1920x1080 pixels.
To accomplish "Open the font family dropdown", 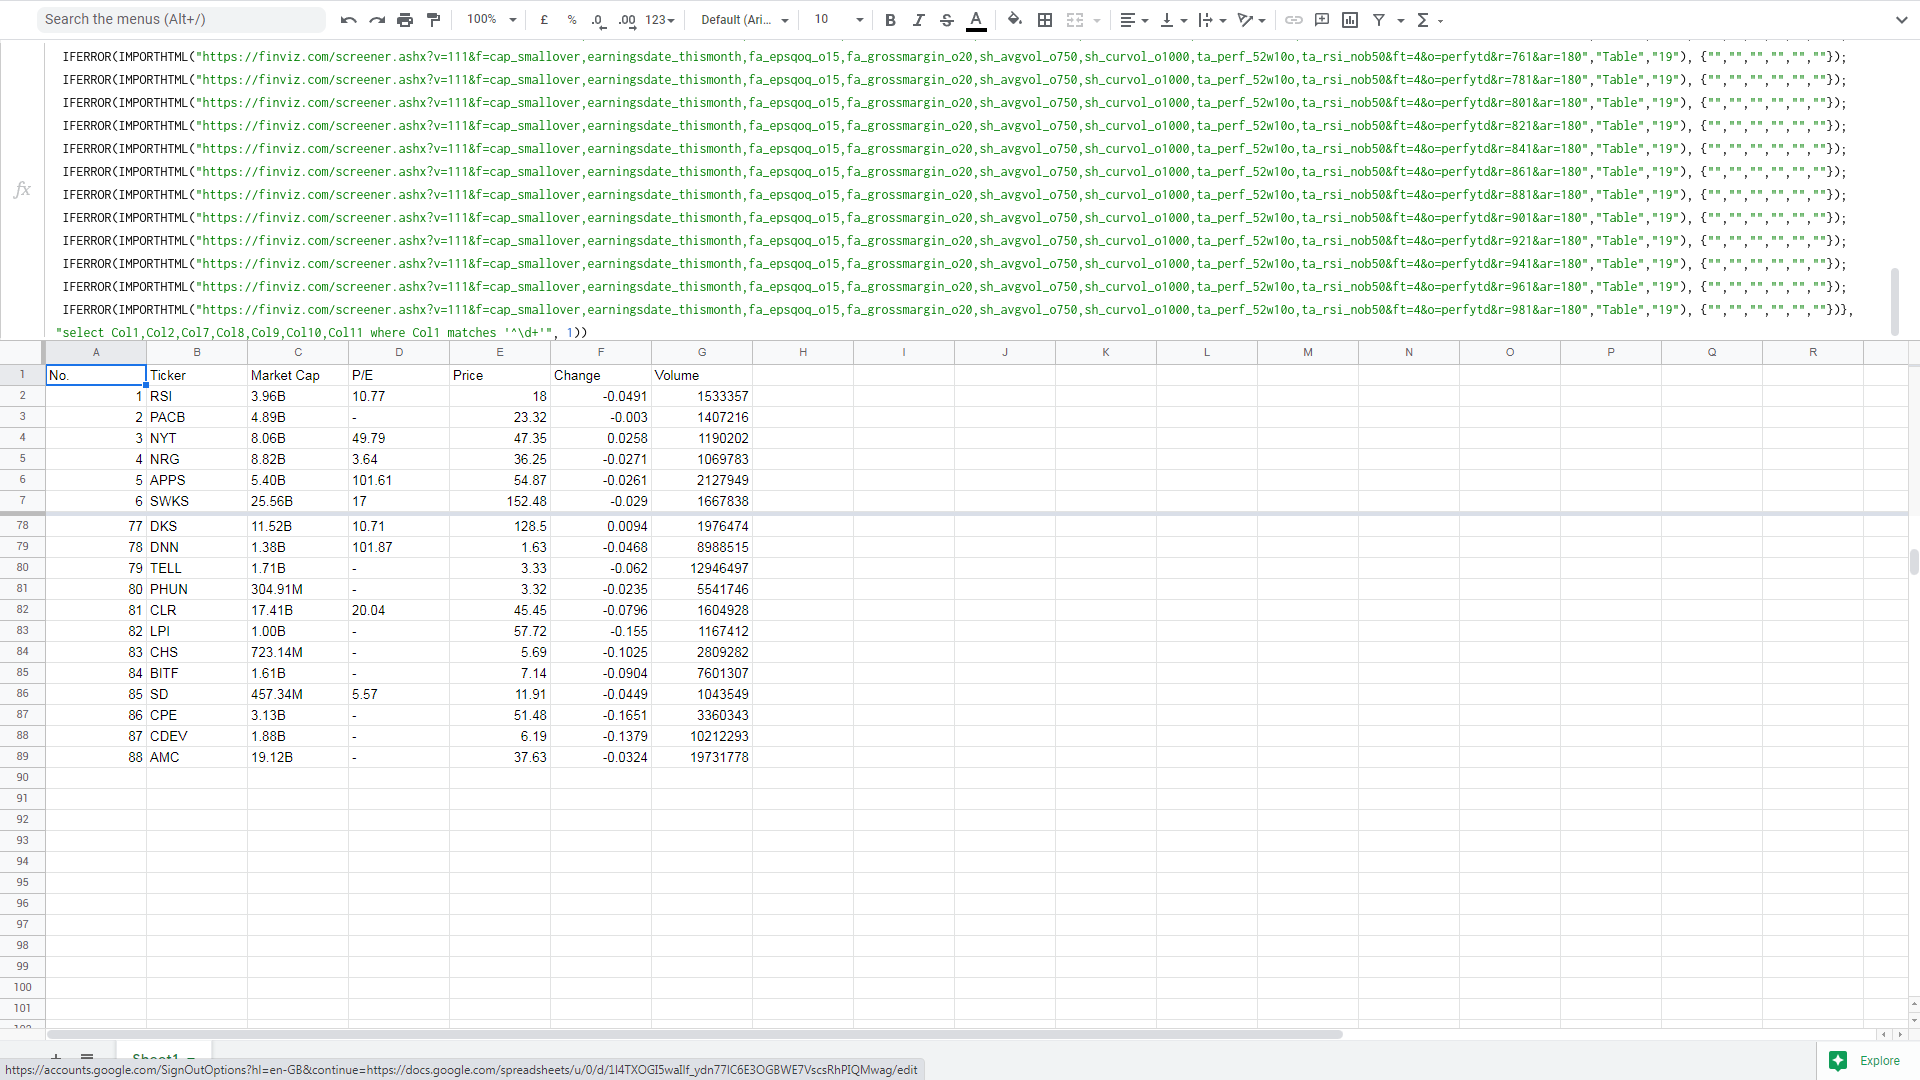I will (745, 20).
